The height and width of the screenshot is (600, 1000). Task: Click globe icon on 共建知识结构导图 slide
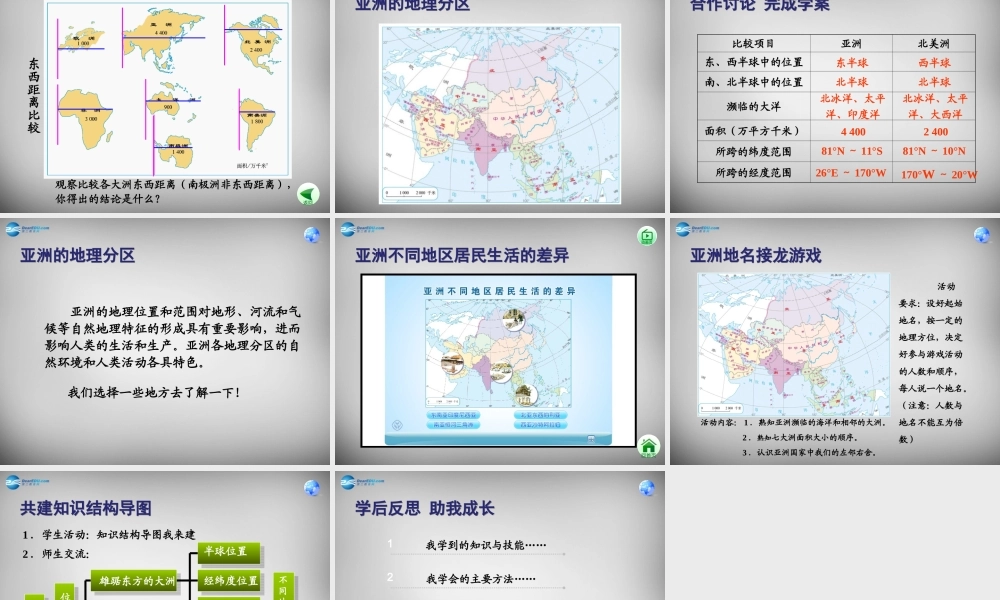pyautogui.click(x=312, y=488)
